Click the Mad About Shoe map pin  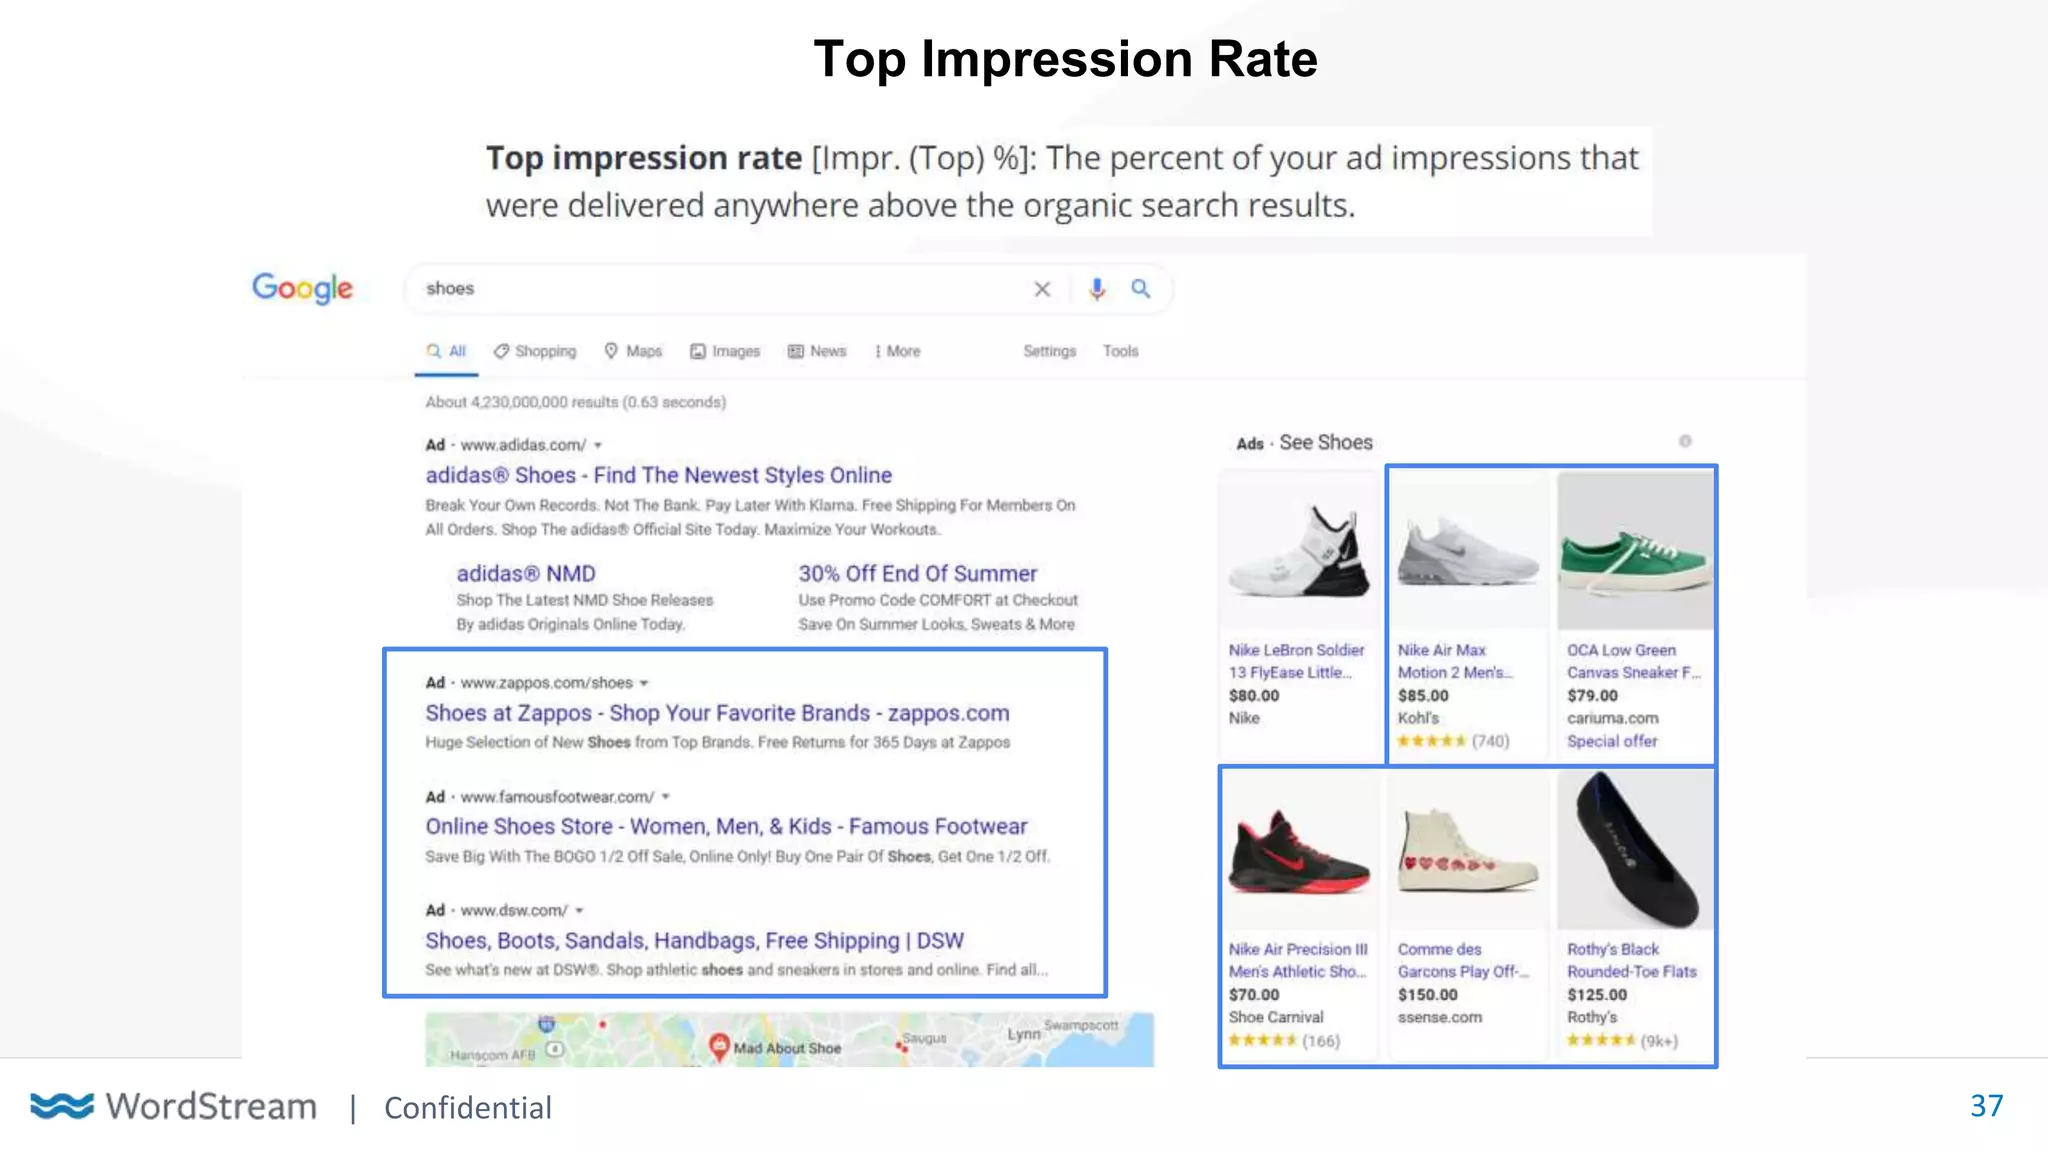click(718, 1046)
